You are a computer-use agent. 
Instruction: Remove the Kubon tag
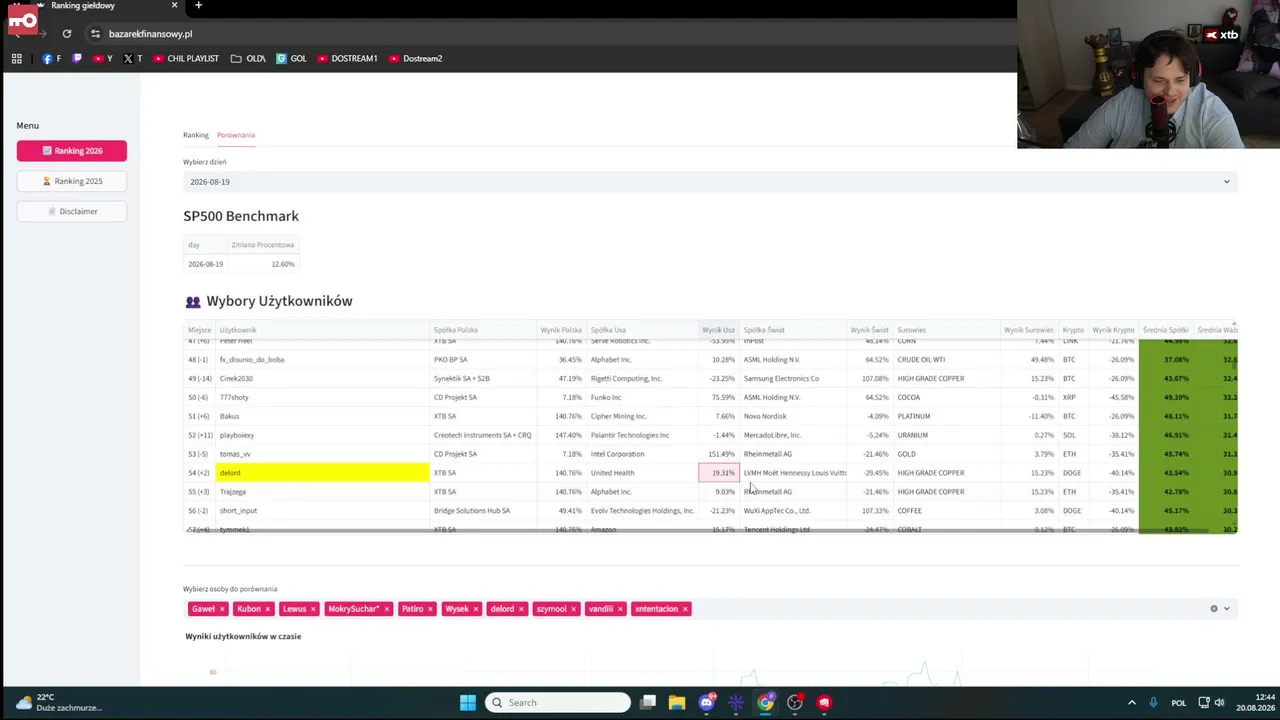pyautogui.click(x=268, y=609)
